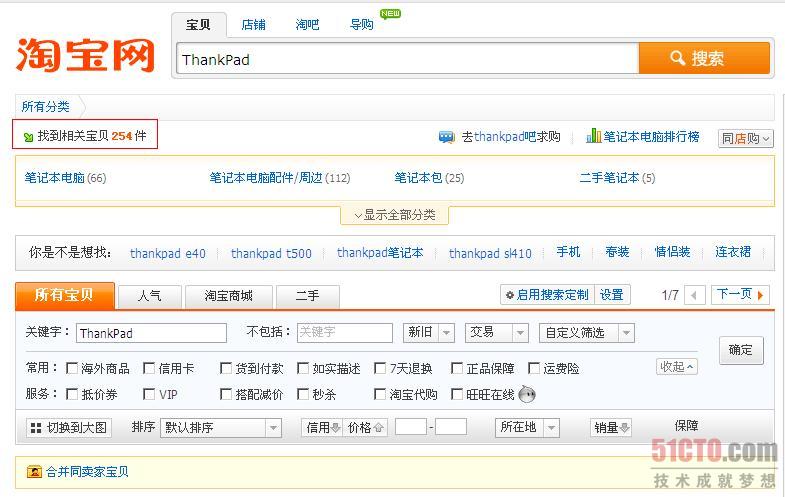
Task: Open 笔记本电脑排行榜 ranking link
Action: (651, 137)
